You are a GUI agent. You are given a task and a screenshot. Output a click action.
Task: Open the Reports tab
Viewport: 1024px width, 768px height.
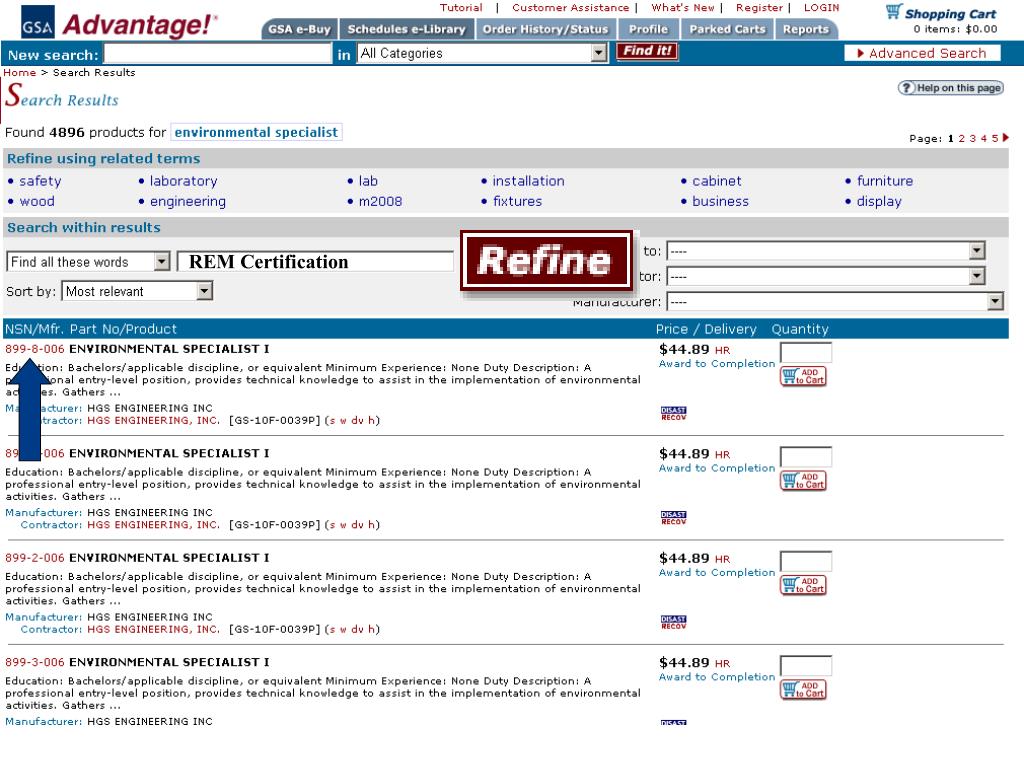point(806,29)
